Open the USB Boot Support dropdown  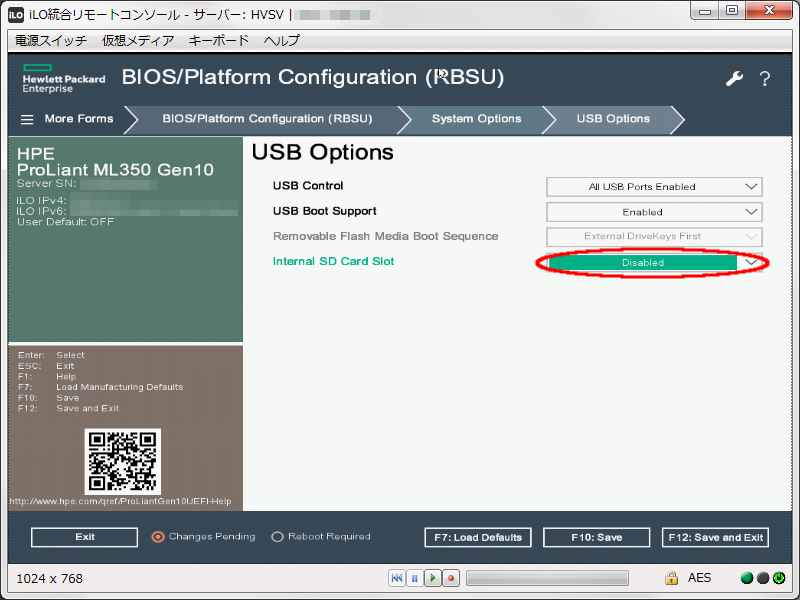pyautogui.click(x=654, y=212)
